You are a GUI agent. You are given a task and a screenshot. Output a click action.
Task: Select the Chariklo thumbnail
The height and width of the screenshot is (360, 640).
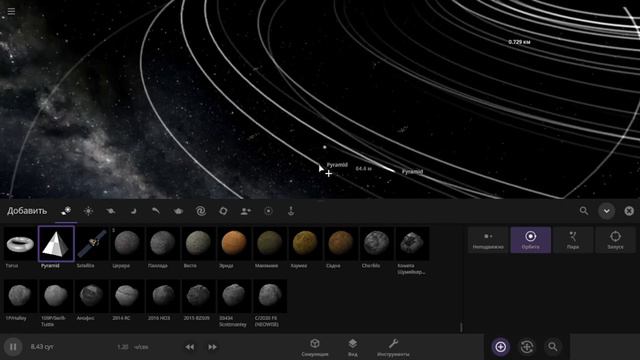(376, 244)
